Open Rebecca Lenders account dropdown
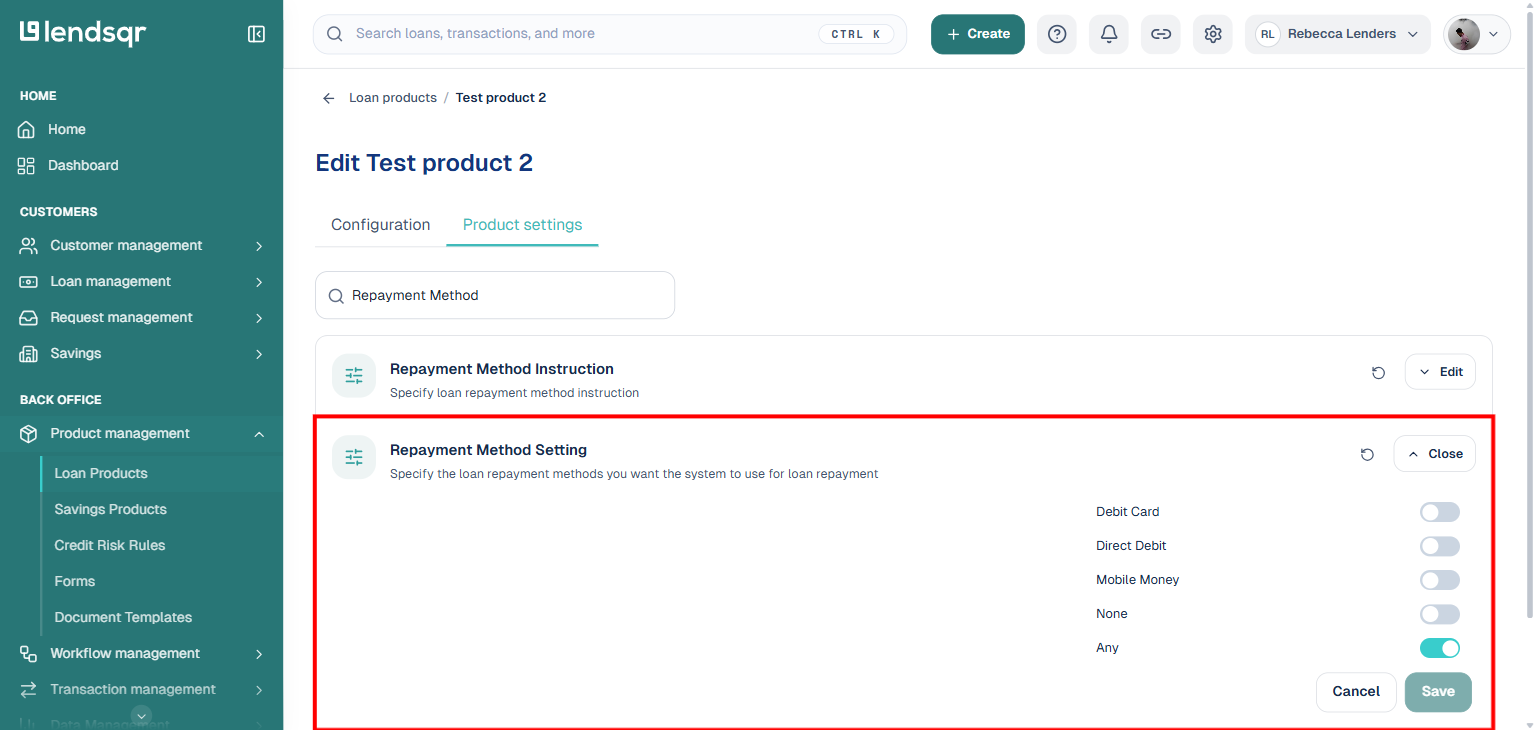The height and width of the screenshot is (730, 1535). point(1338,34)
